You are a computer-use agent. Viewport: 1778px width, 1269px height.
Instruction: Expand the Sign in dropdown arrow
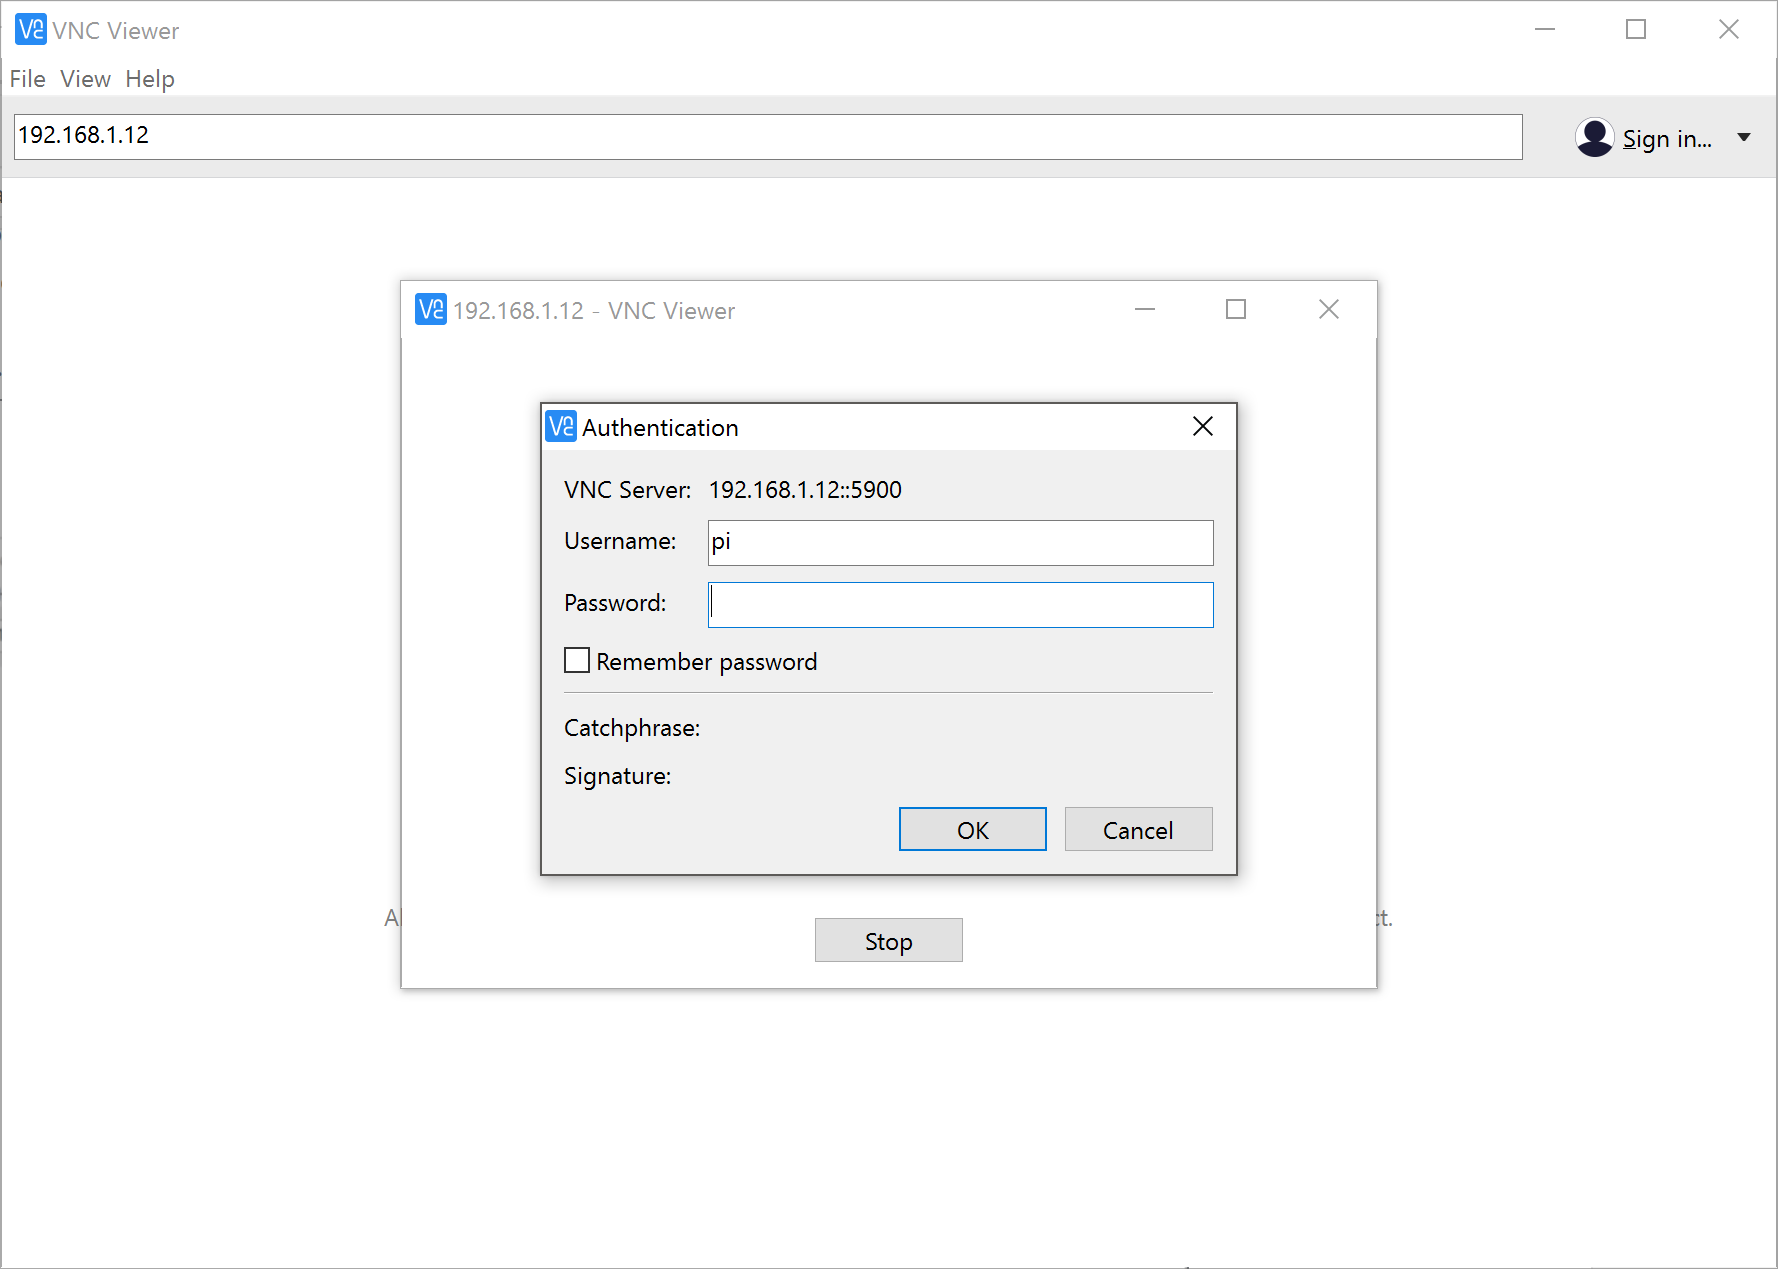pyautogui.click(x=1744, y=138)
